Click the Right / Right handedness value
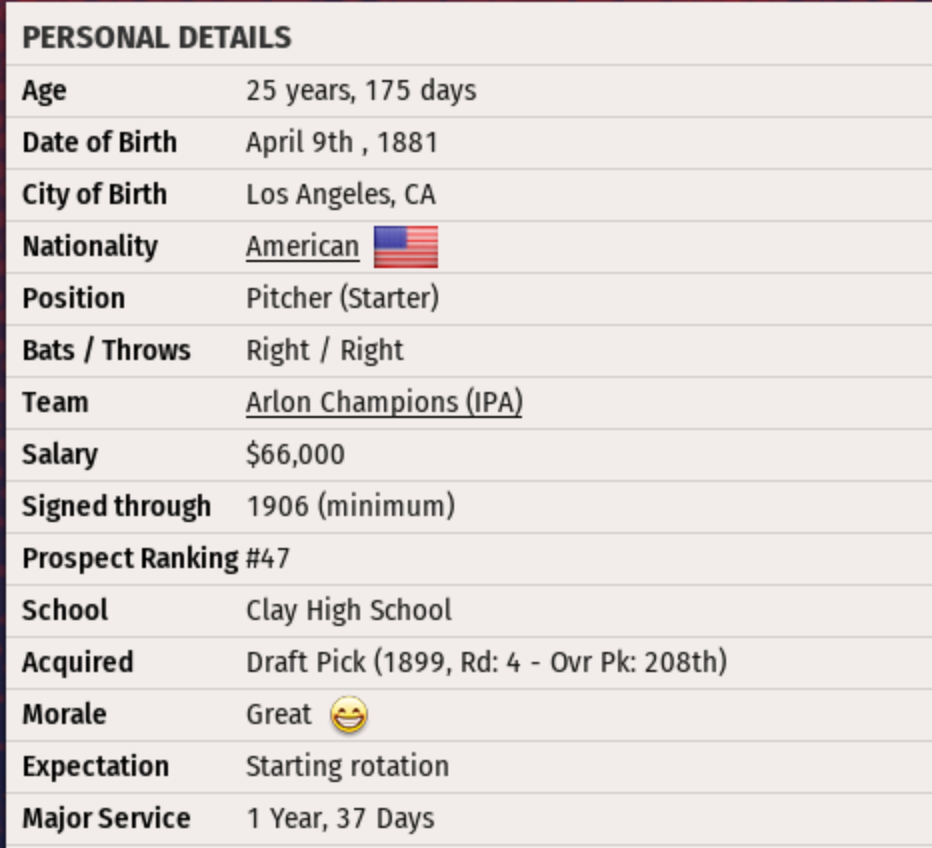This screenshot has height=848, width=932. [x=324, y=350]
